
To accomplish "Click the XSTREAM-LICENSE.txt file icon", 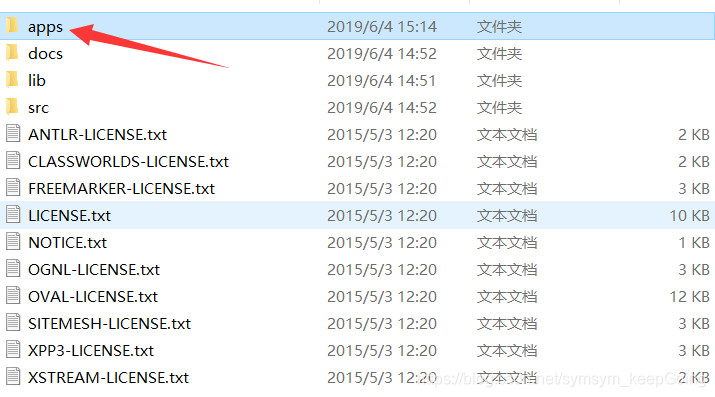I will click(x=13, y=376).
